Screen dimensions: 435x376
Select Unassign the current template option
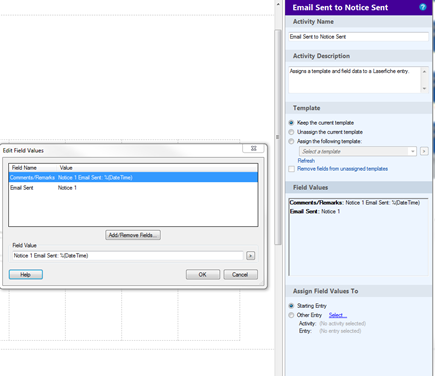291,132
